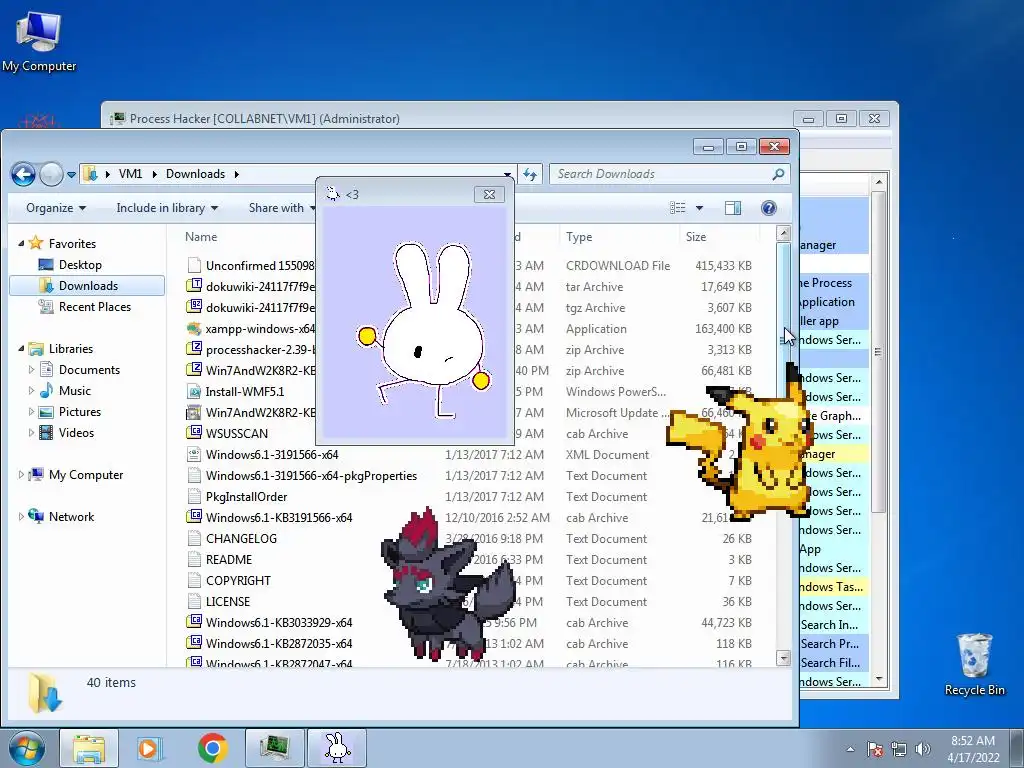Viewport: 1024px width, 768px height.
Task: Open the Start menu orb
Action: click(x=26, y=748)
